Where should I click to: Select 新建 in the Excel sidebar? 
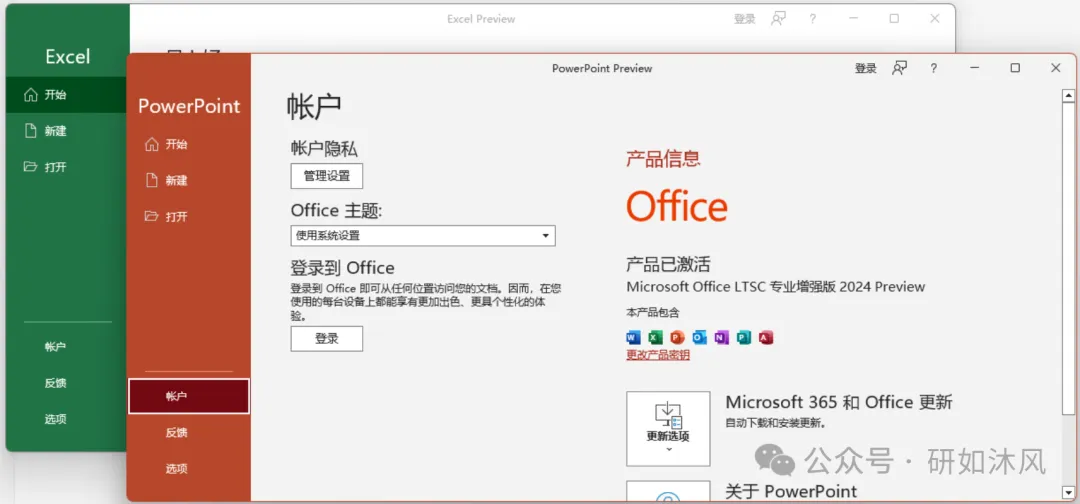(x=67, y=131)
